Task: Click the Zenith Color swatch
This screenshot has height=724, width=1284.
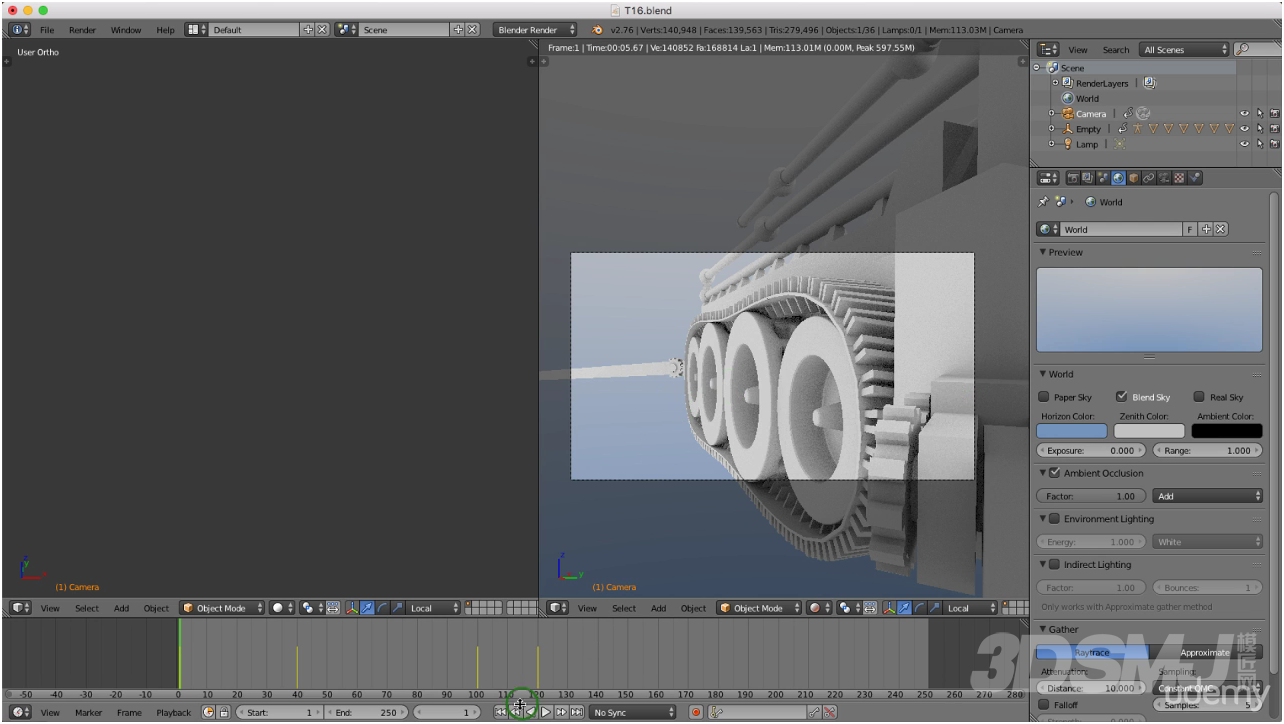Action: 1149,431
